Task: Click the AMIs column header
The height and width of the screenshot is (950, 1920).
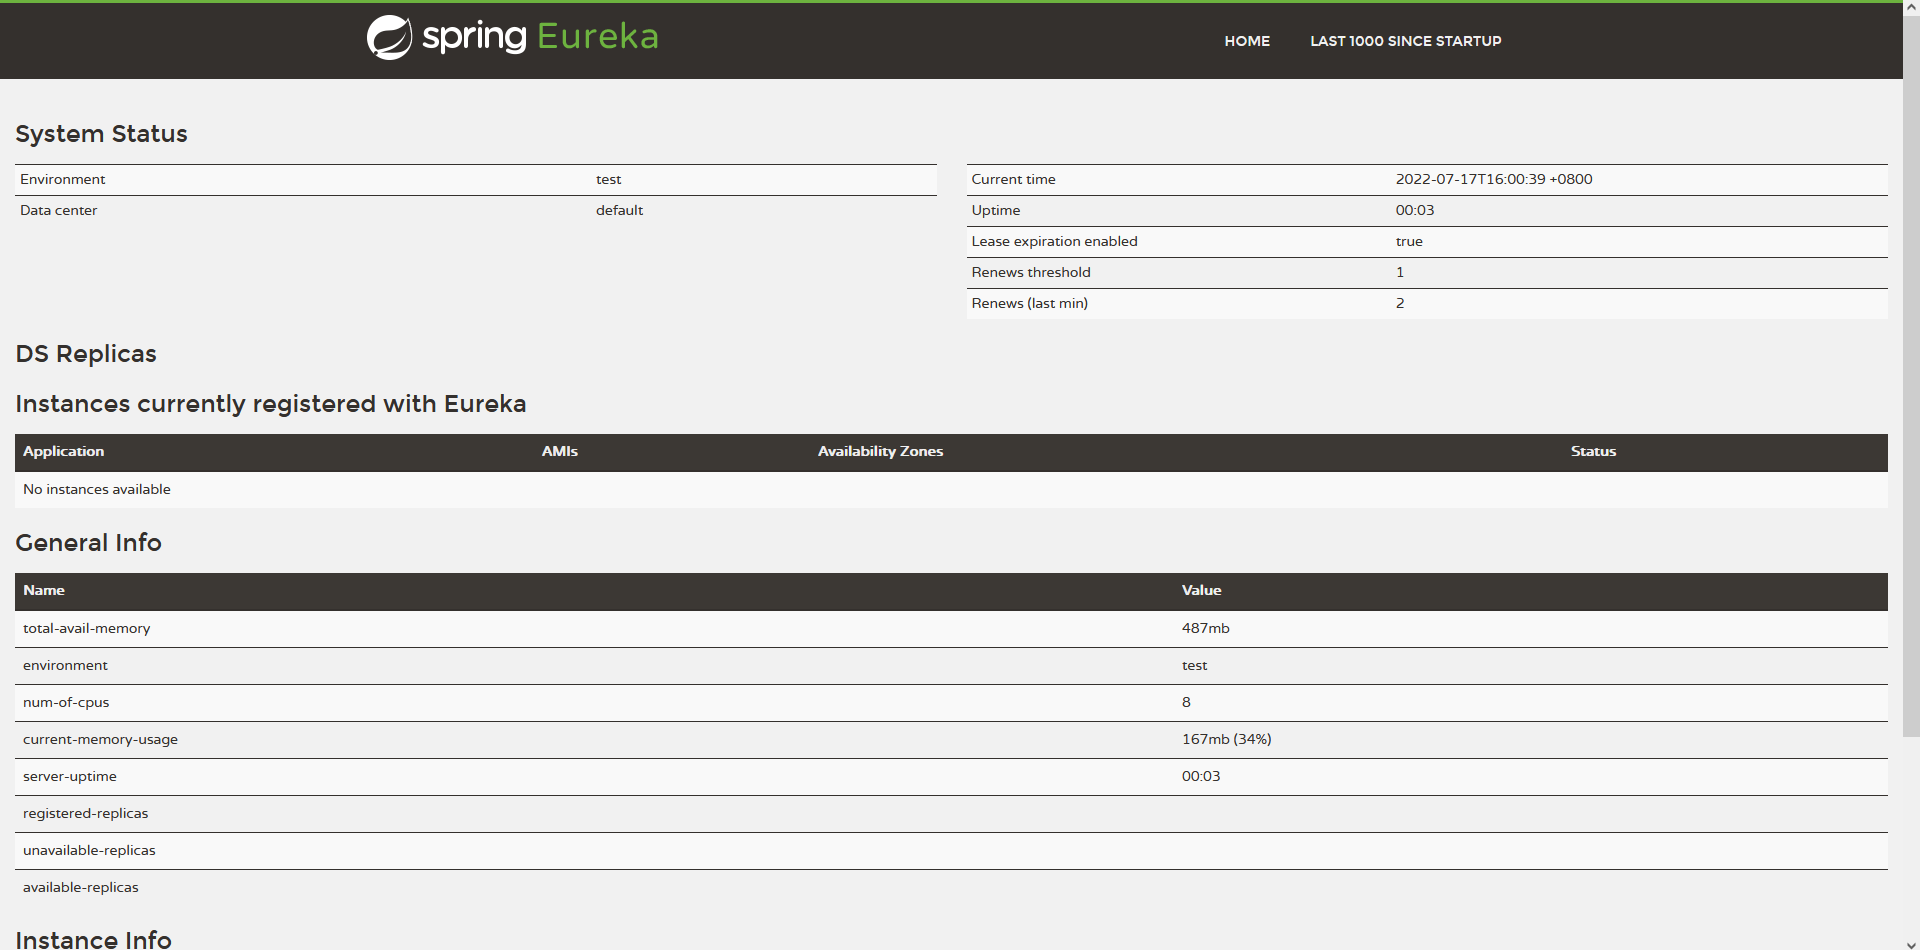Action: pos(559,452)
